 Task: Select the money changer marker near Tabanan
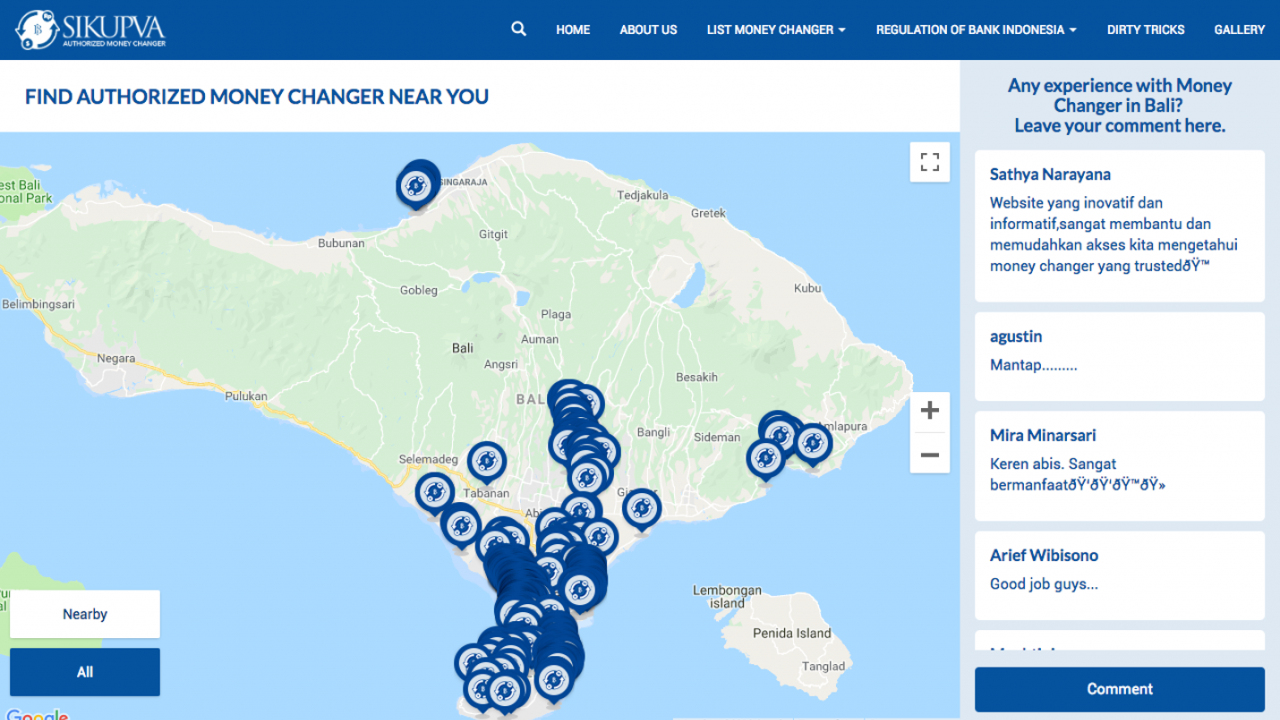(487, 462)
